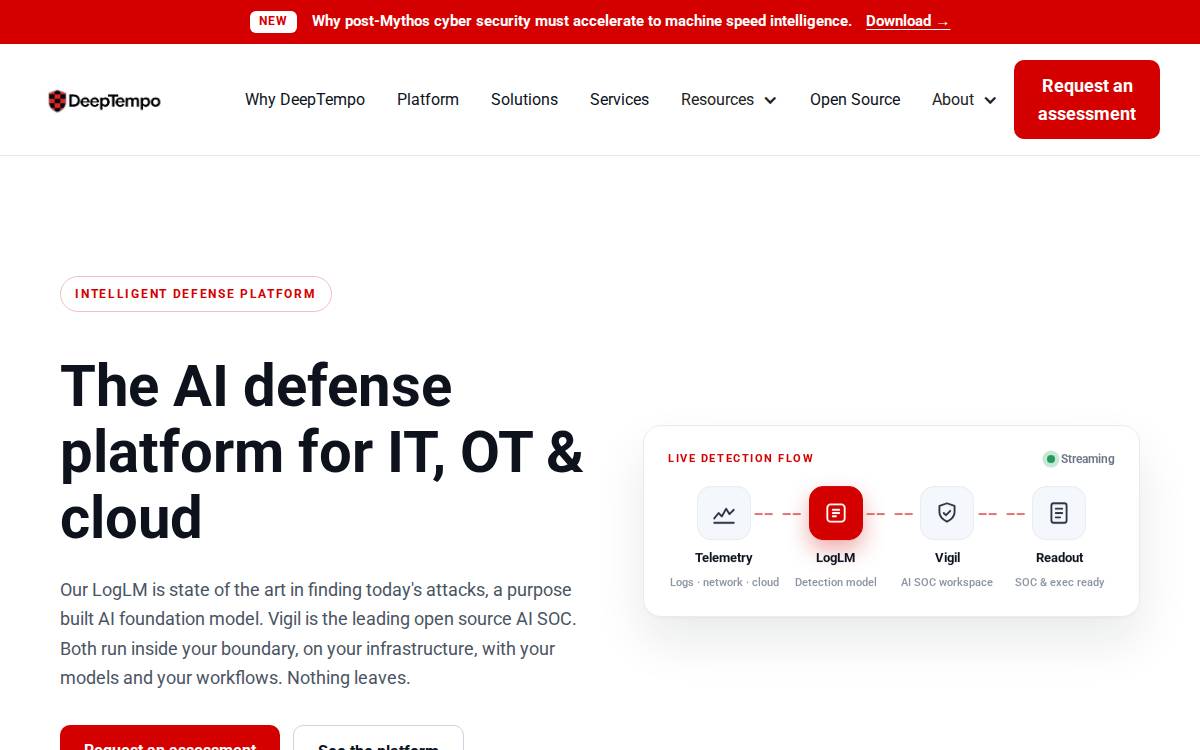Follow the Download link in the banner
Screen dimensions: 1200x750
pos(908,21)
